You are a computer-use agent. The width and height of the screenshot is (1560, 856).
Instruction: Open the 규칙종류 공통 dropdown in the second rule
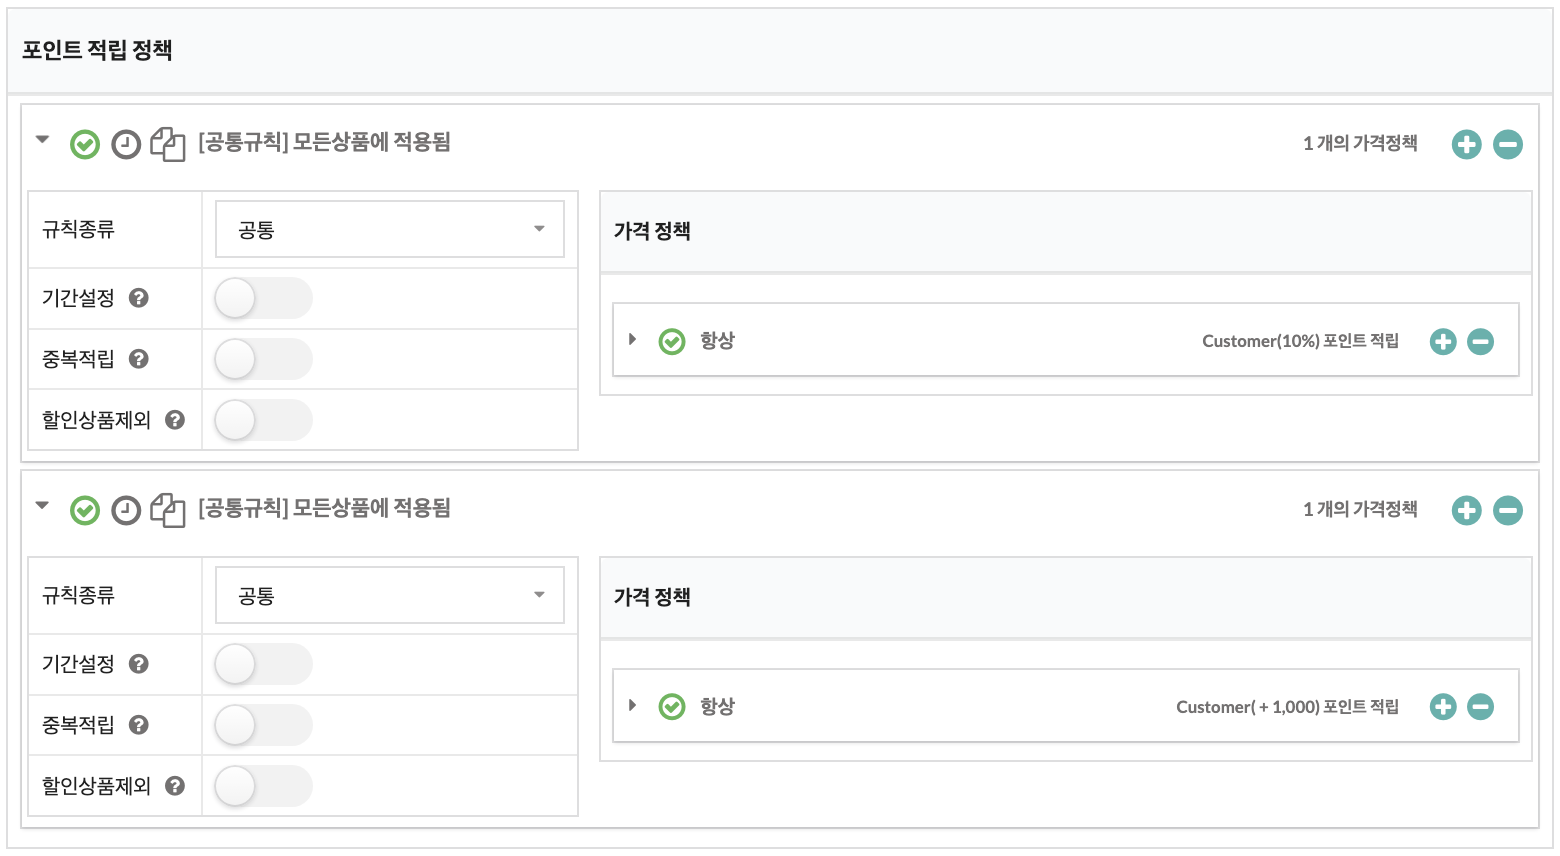point(390,595)
